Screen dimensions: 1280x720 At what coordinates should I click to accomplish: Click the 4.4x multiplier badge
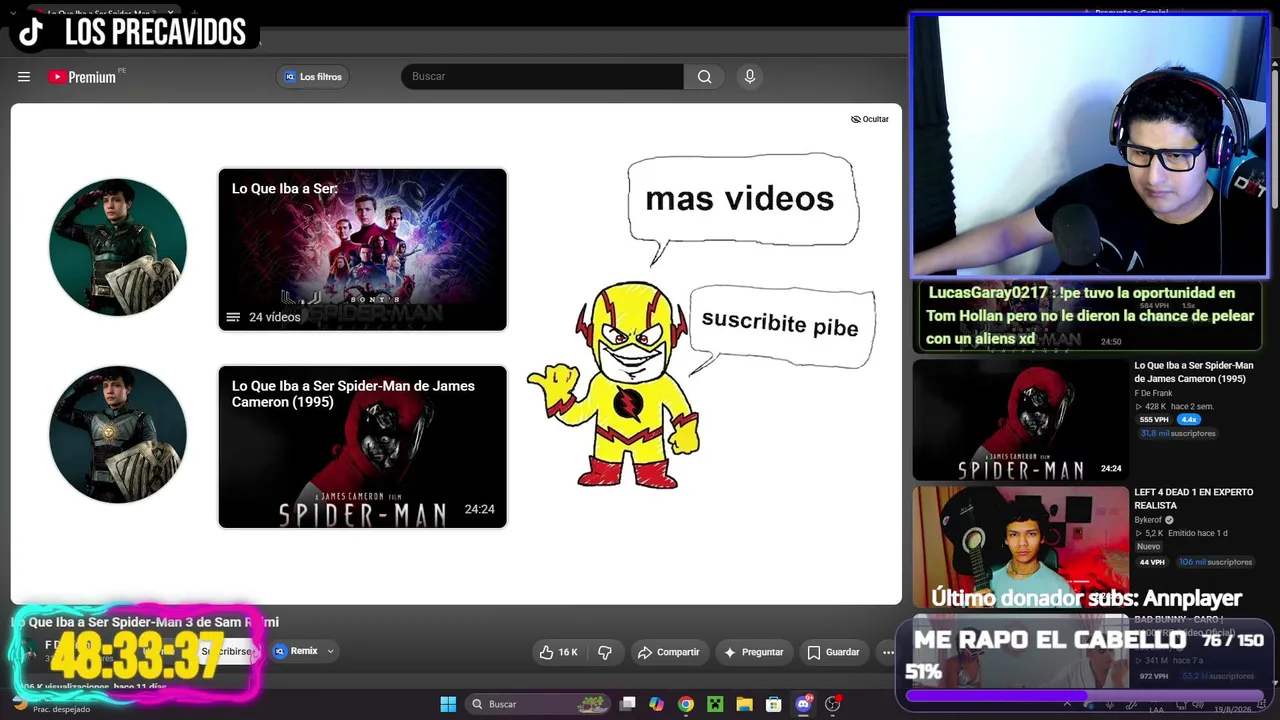[1188, 420]
